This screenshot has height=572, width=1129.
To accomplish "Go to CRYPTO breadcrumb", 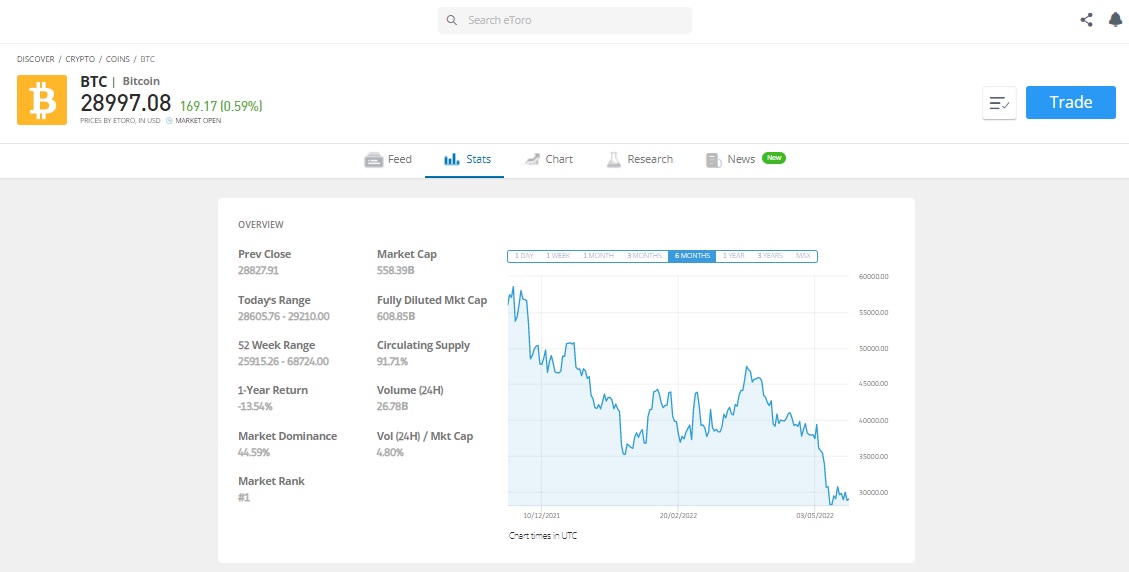I will [x=80, y=59].
